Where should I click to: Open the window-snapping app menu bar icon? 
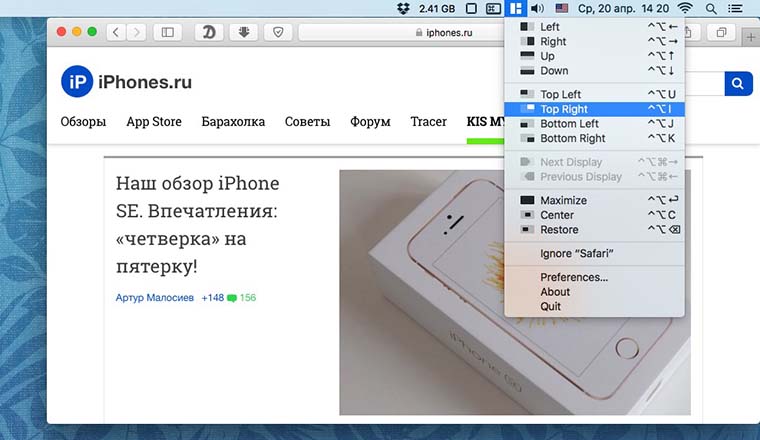coord(516,8)
